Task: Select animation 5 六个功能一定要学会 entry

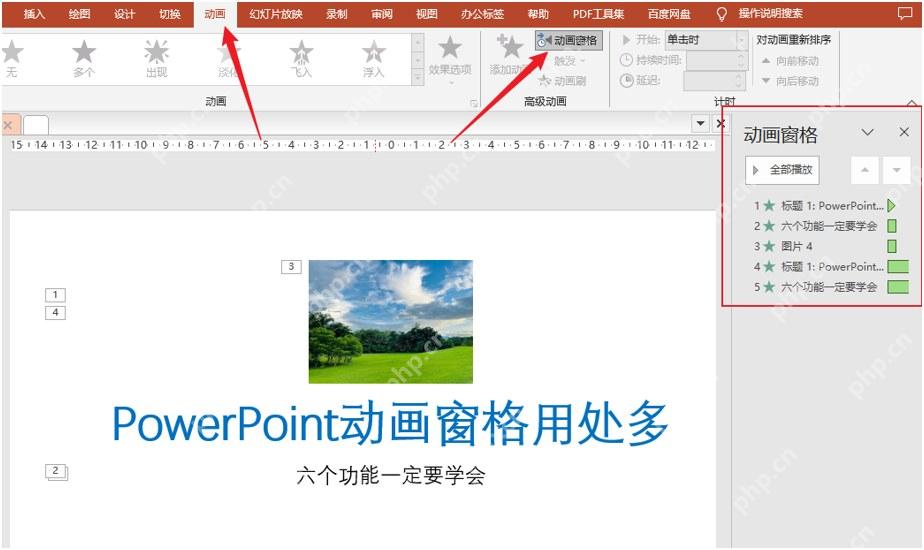Action: coord(825,287)
